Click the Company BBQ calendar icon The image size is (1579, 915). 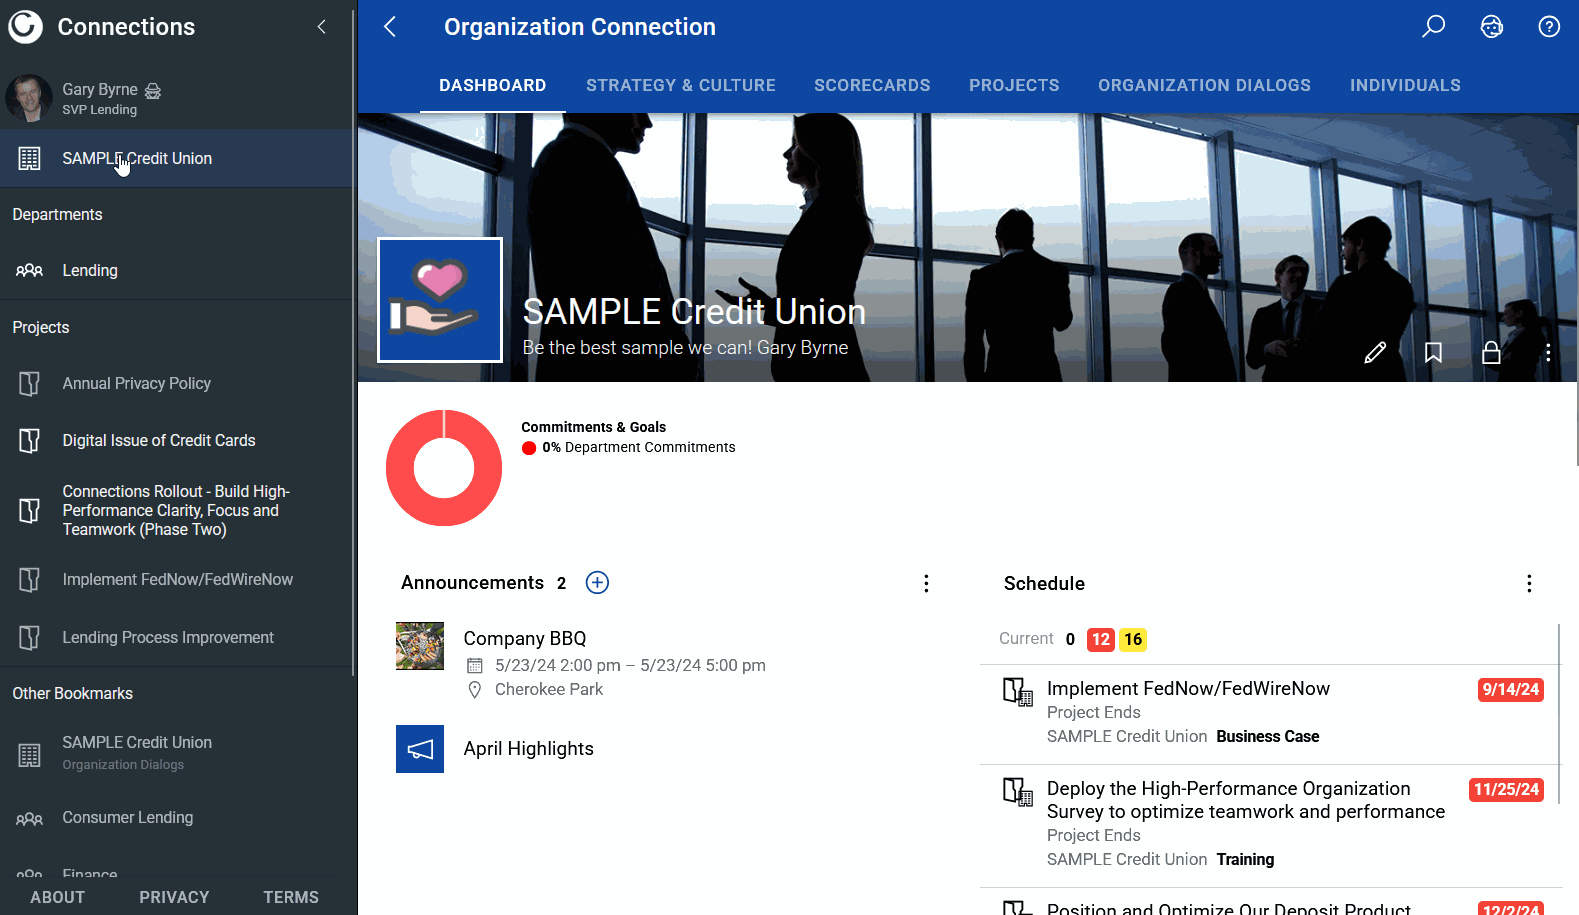(475, 666)
